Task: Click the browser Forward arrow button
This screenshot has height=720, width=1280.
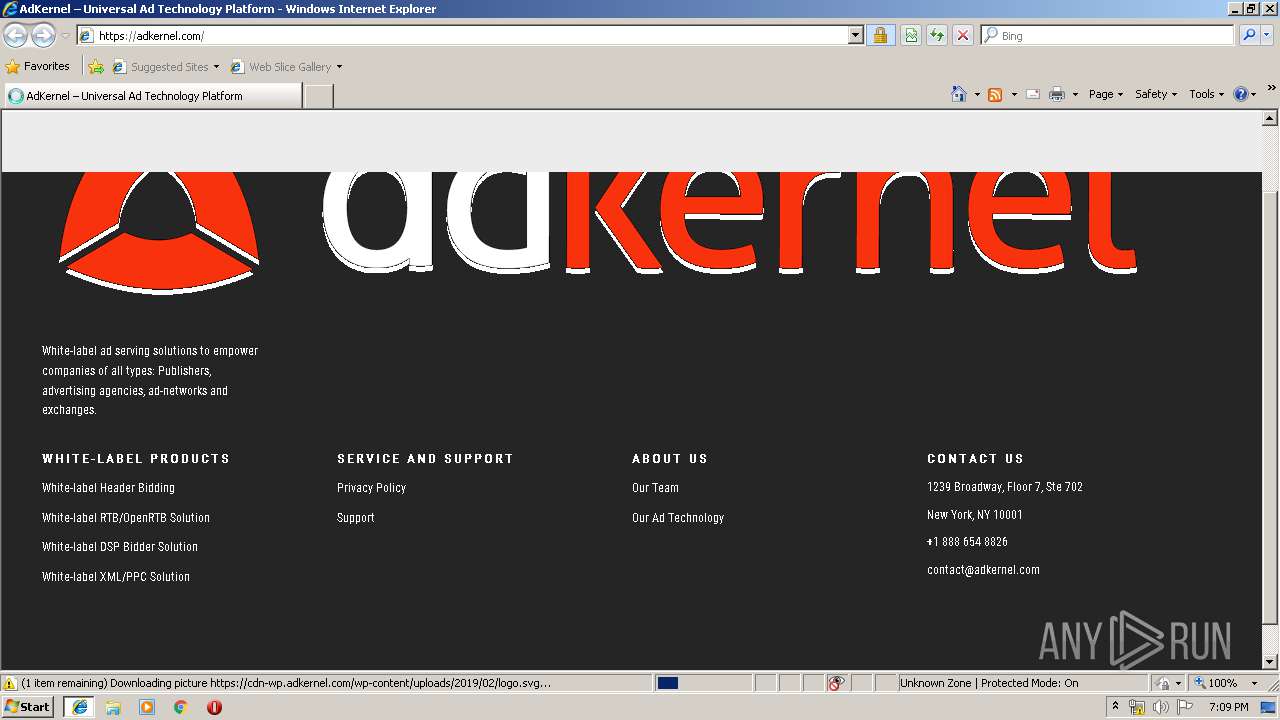Action: tap(43, 36)
